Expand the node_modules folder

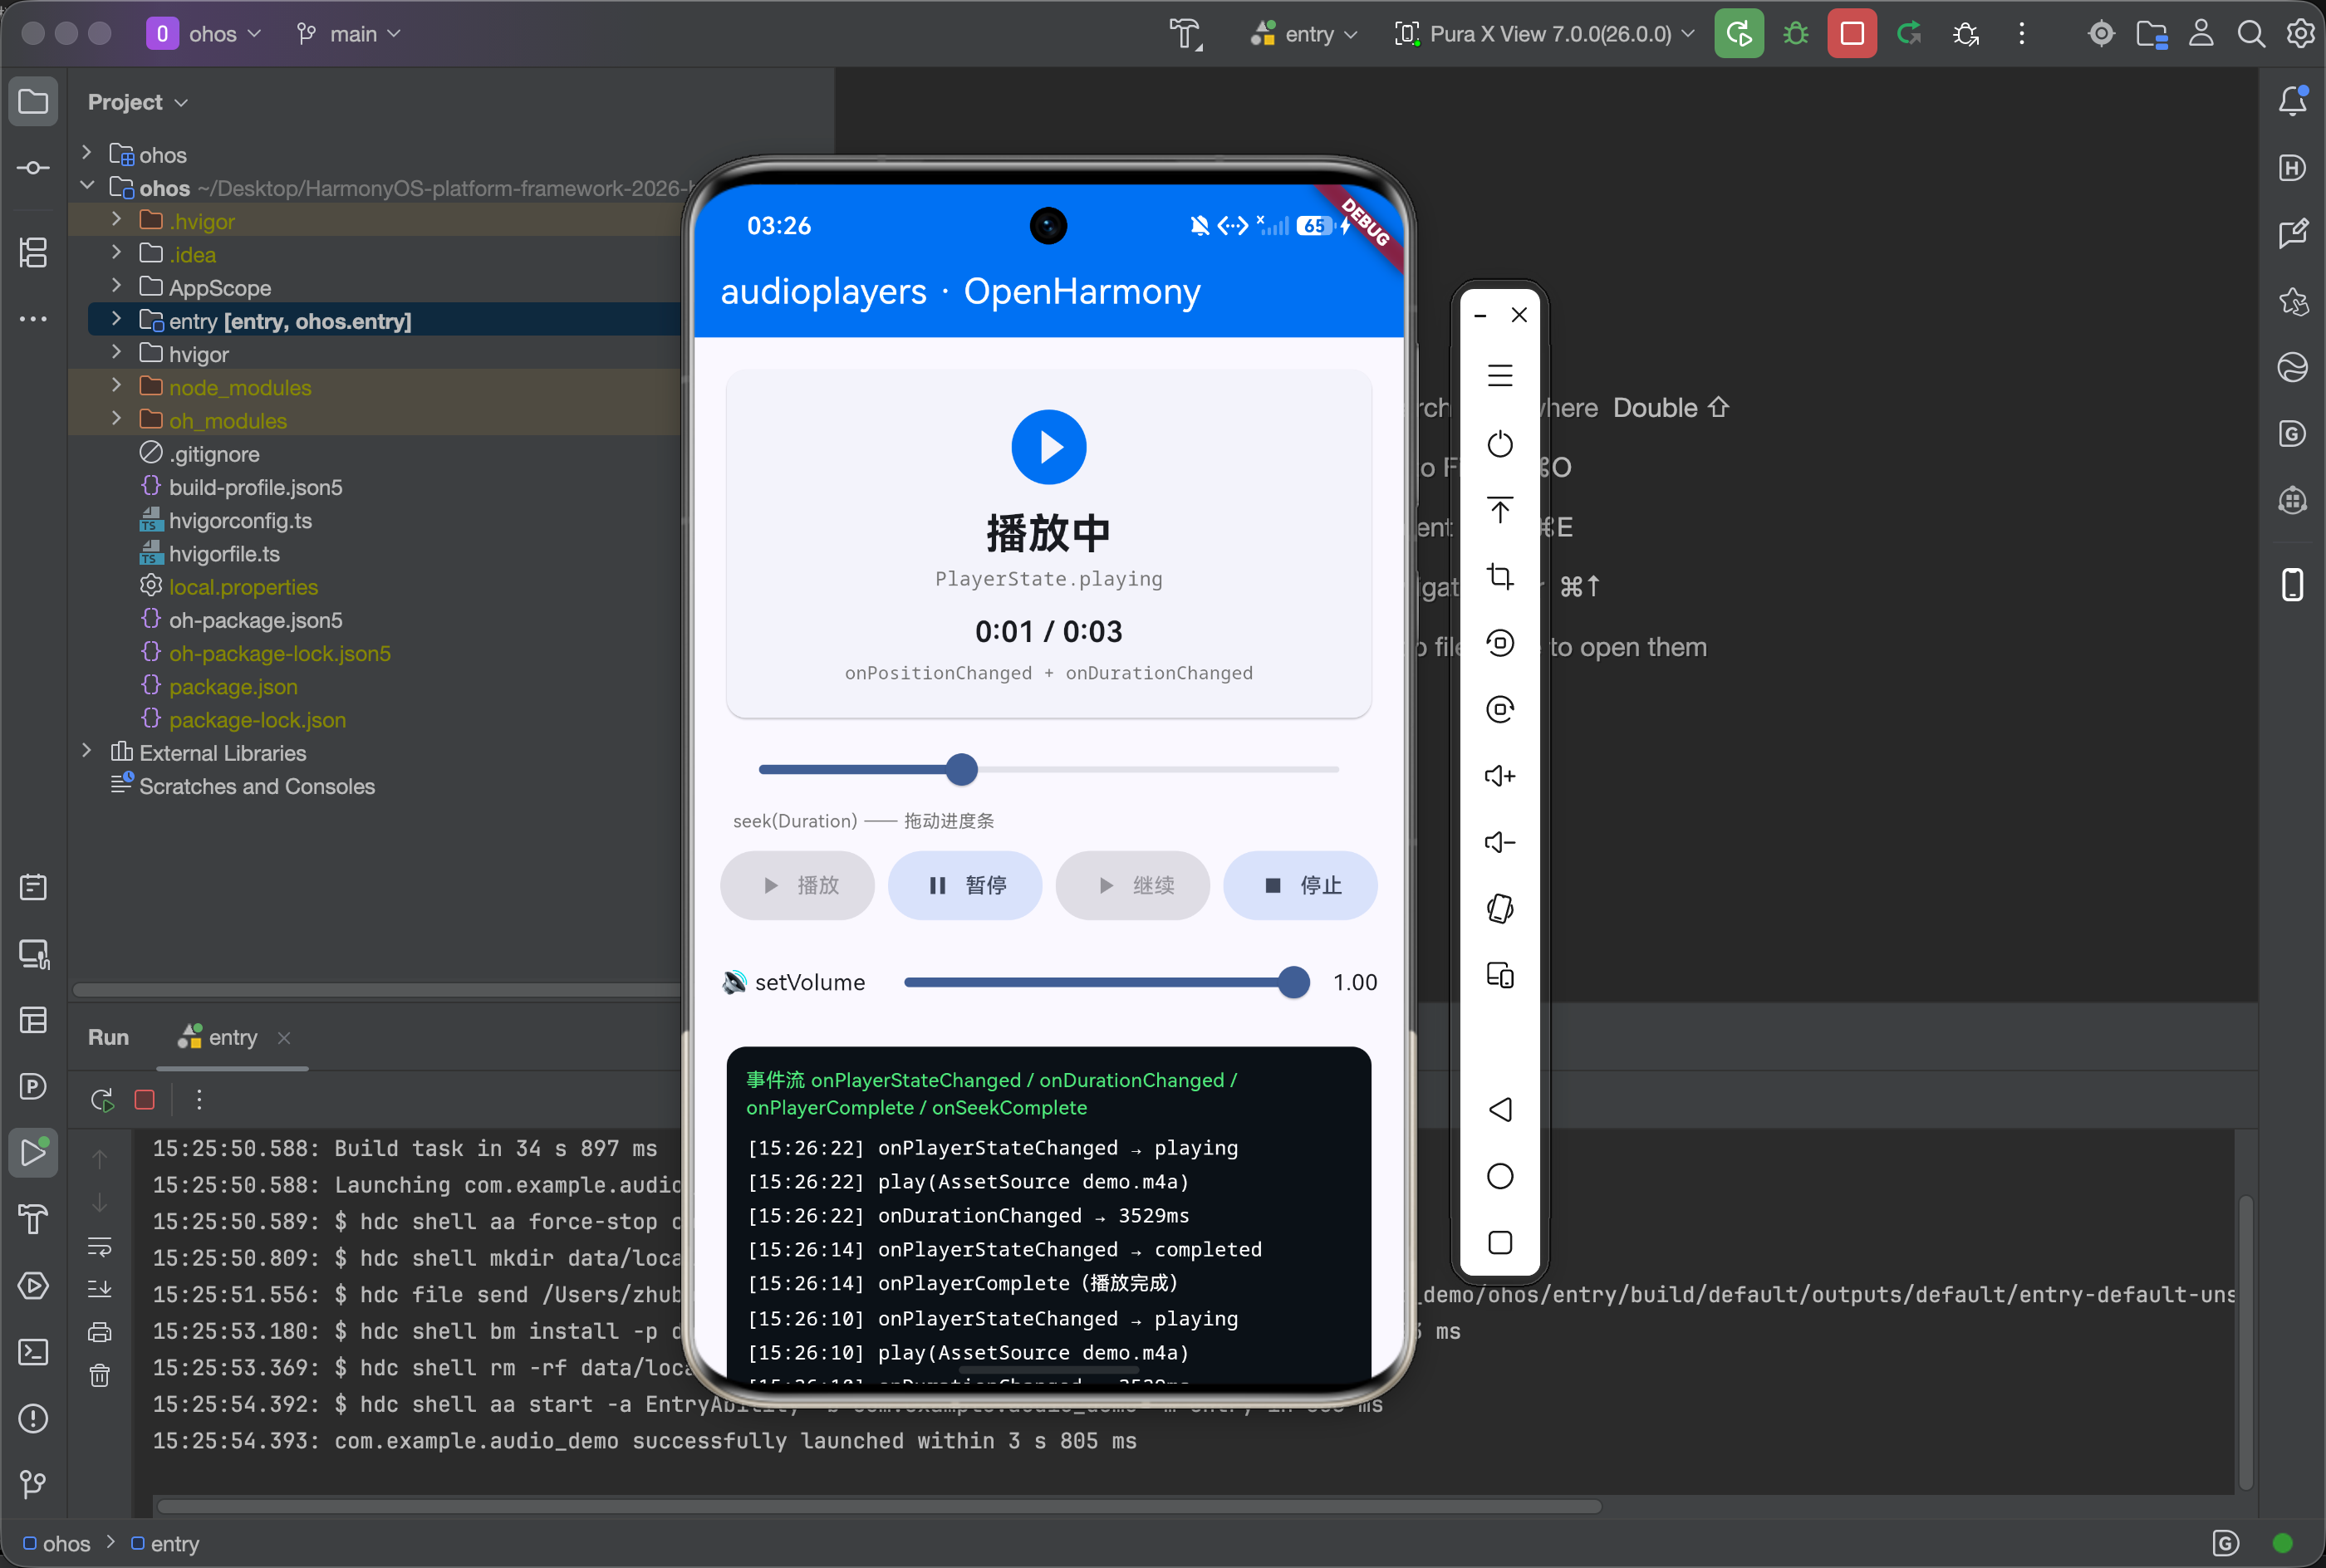point(116,386)
